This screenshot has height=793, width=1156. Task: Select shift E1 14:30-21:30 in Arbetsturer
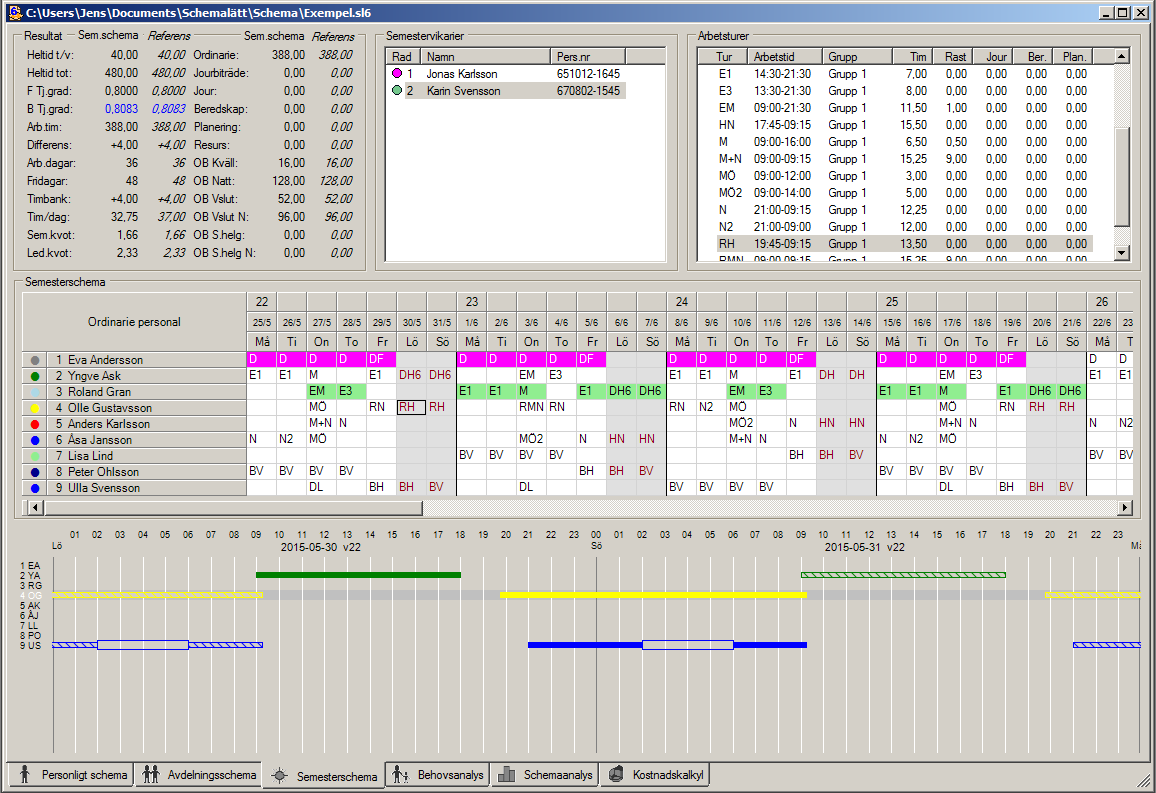(x=905, y=74)
